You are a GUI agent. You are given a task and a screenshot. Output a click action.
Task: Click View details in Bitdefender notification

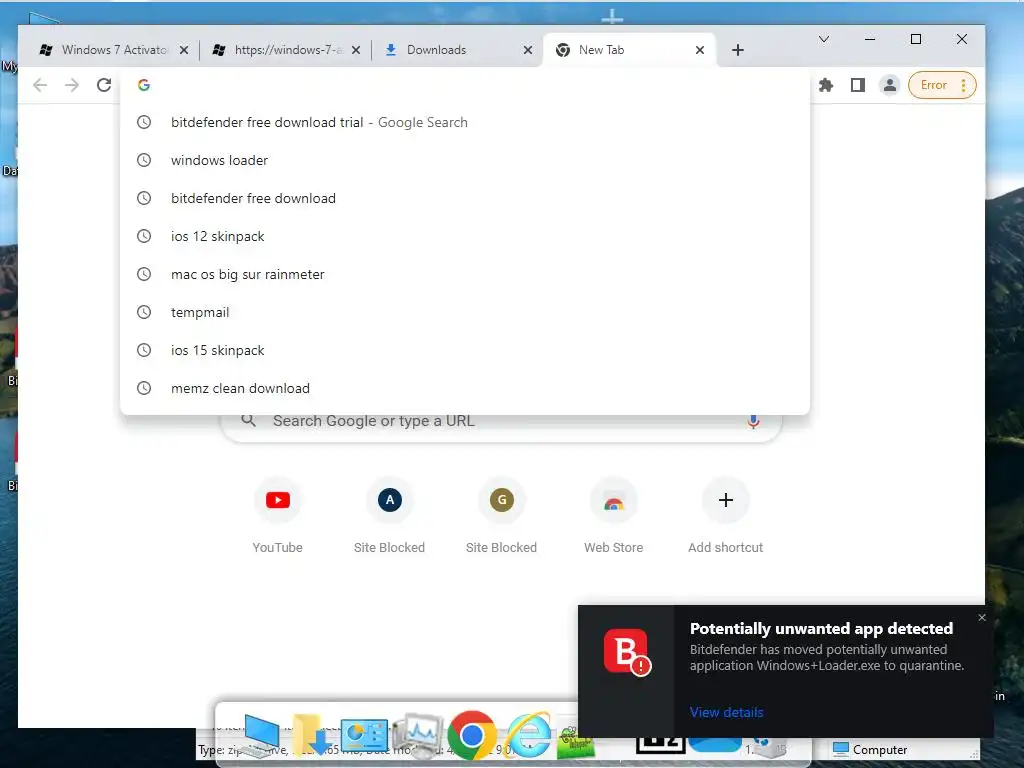(x=726, y=712)
